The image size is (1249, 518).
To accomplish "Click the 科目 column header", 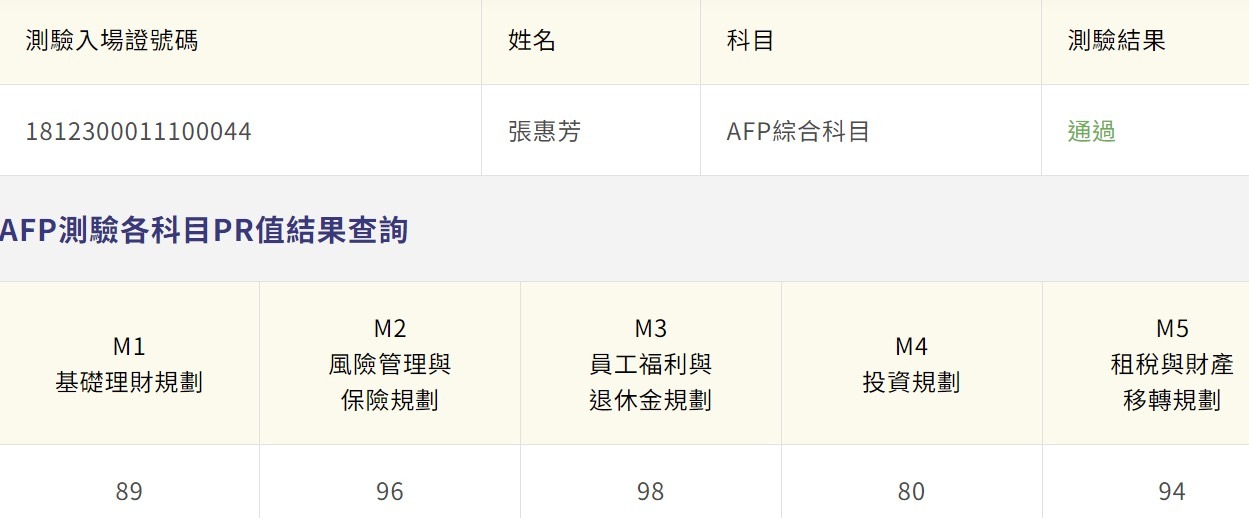I will point(750,41).
